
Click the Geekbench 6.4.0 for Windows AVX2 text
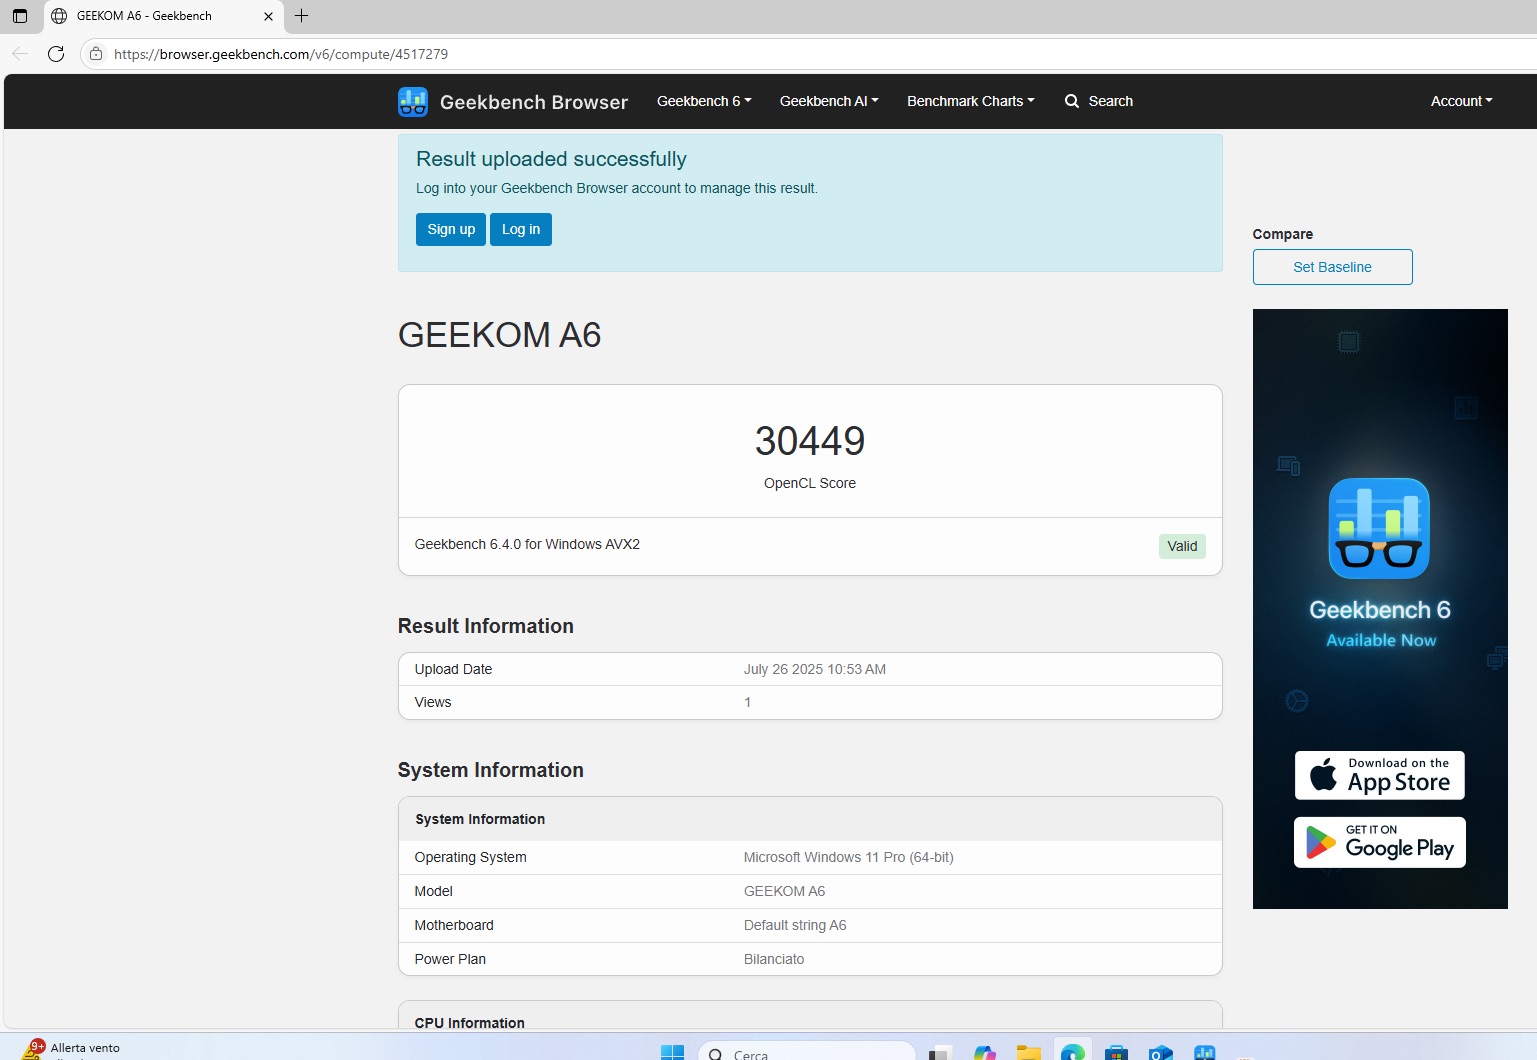[527, 544]
